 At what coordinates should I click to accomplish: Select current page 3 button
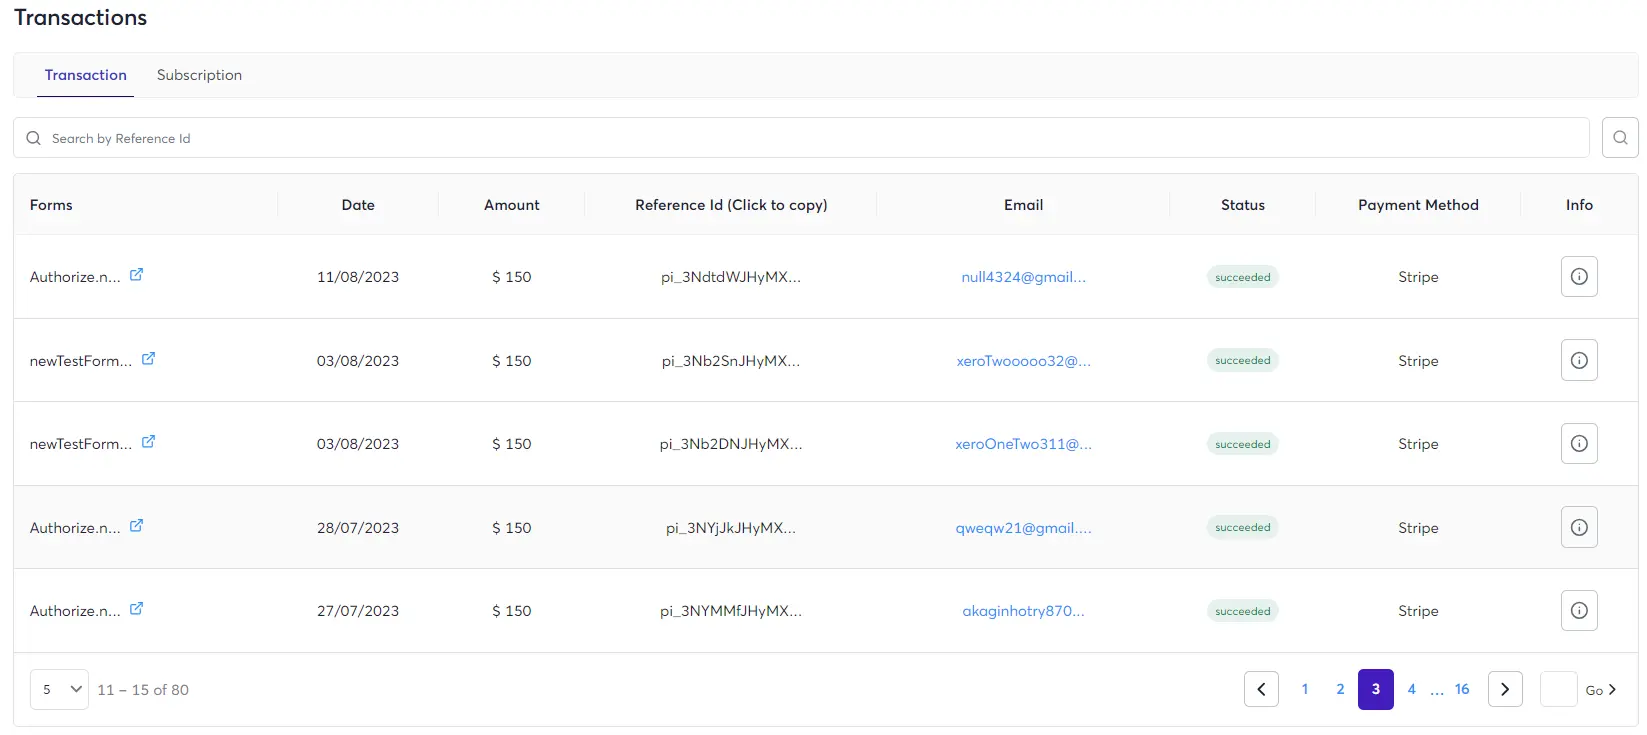point(1376,689)
